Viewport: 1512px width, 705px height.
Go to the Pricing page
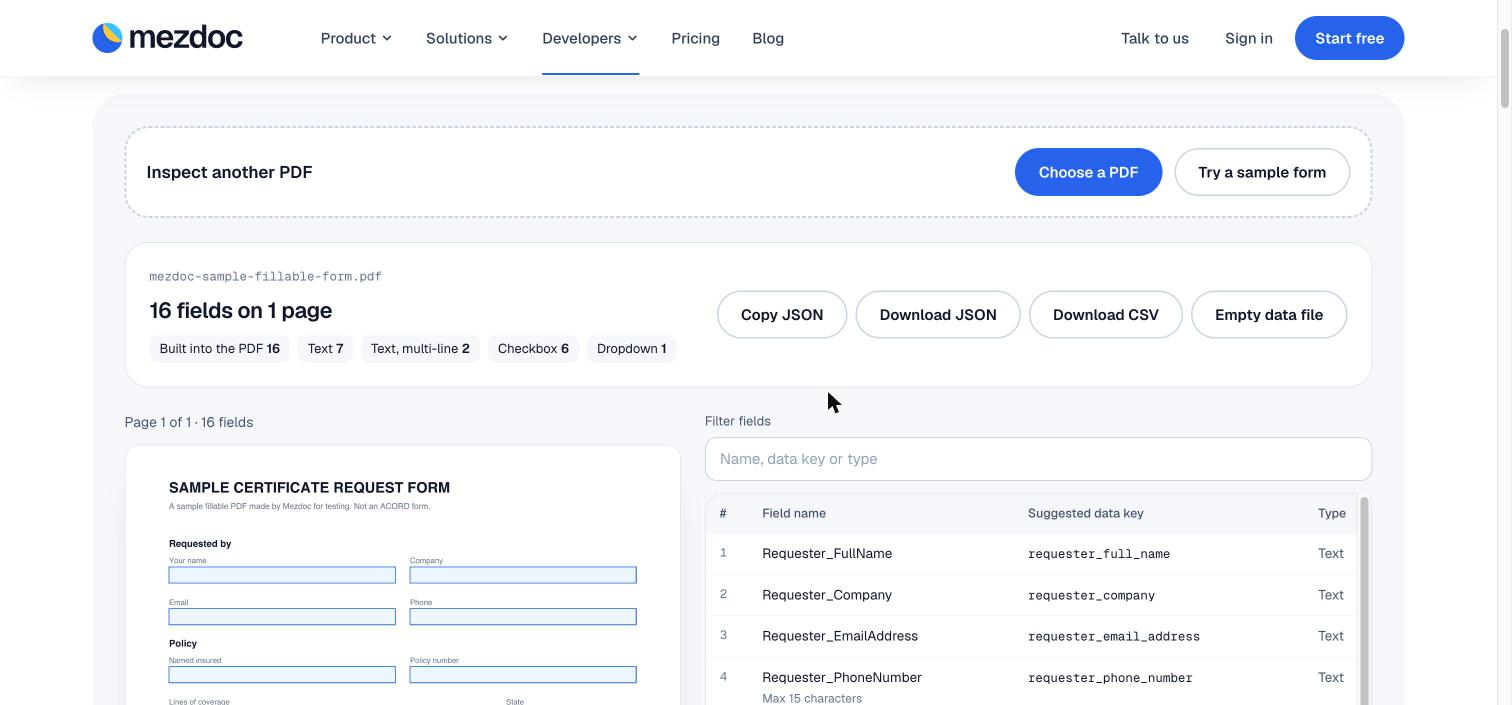tap(695, 38)
